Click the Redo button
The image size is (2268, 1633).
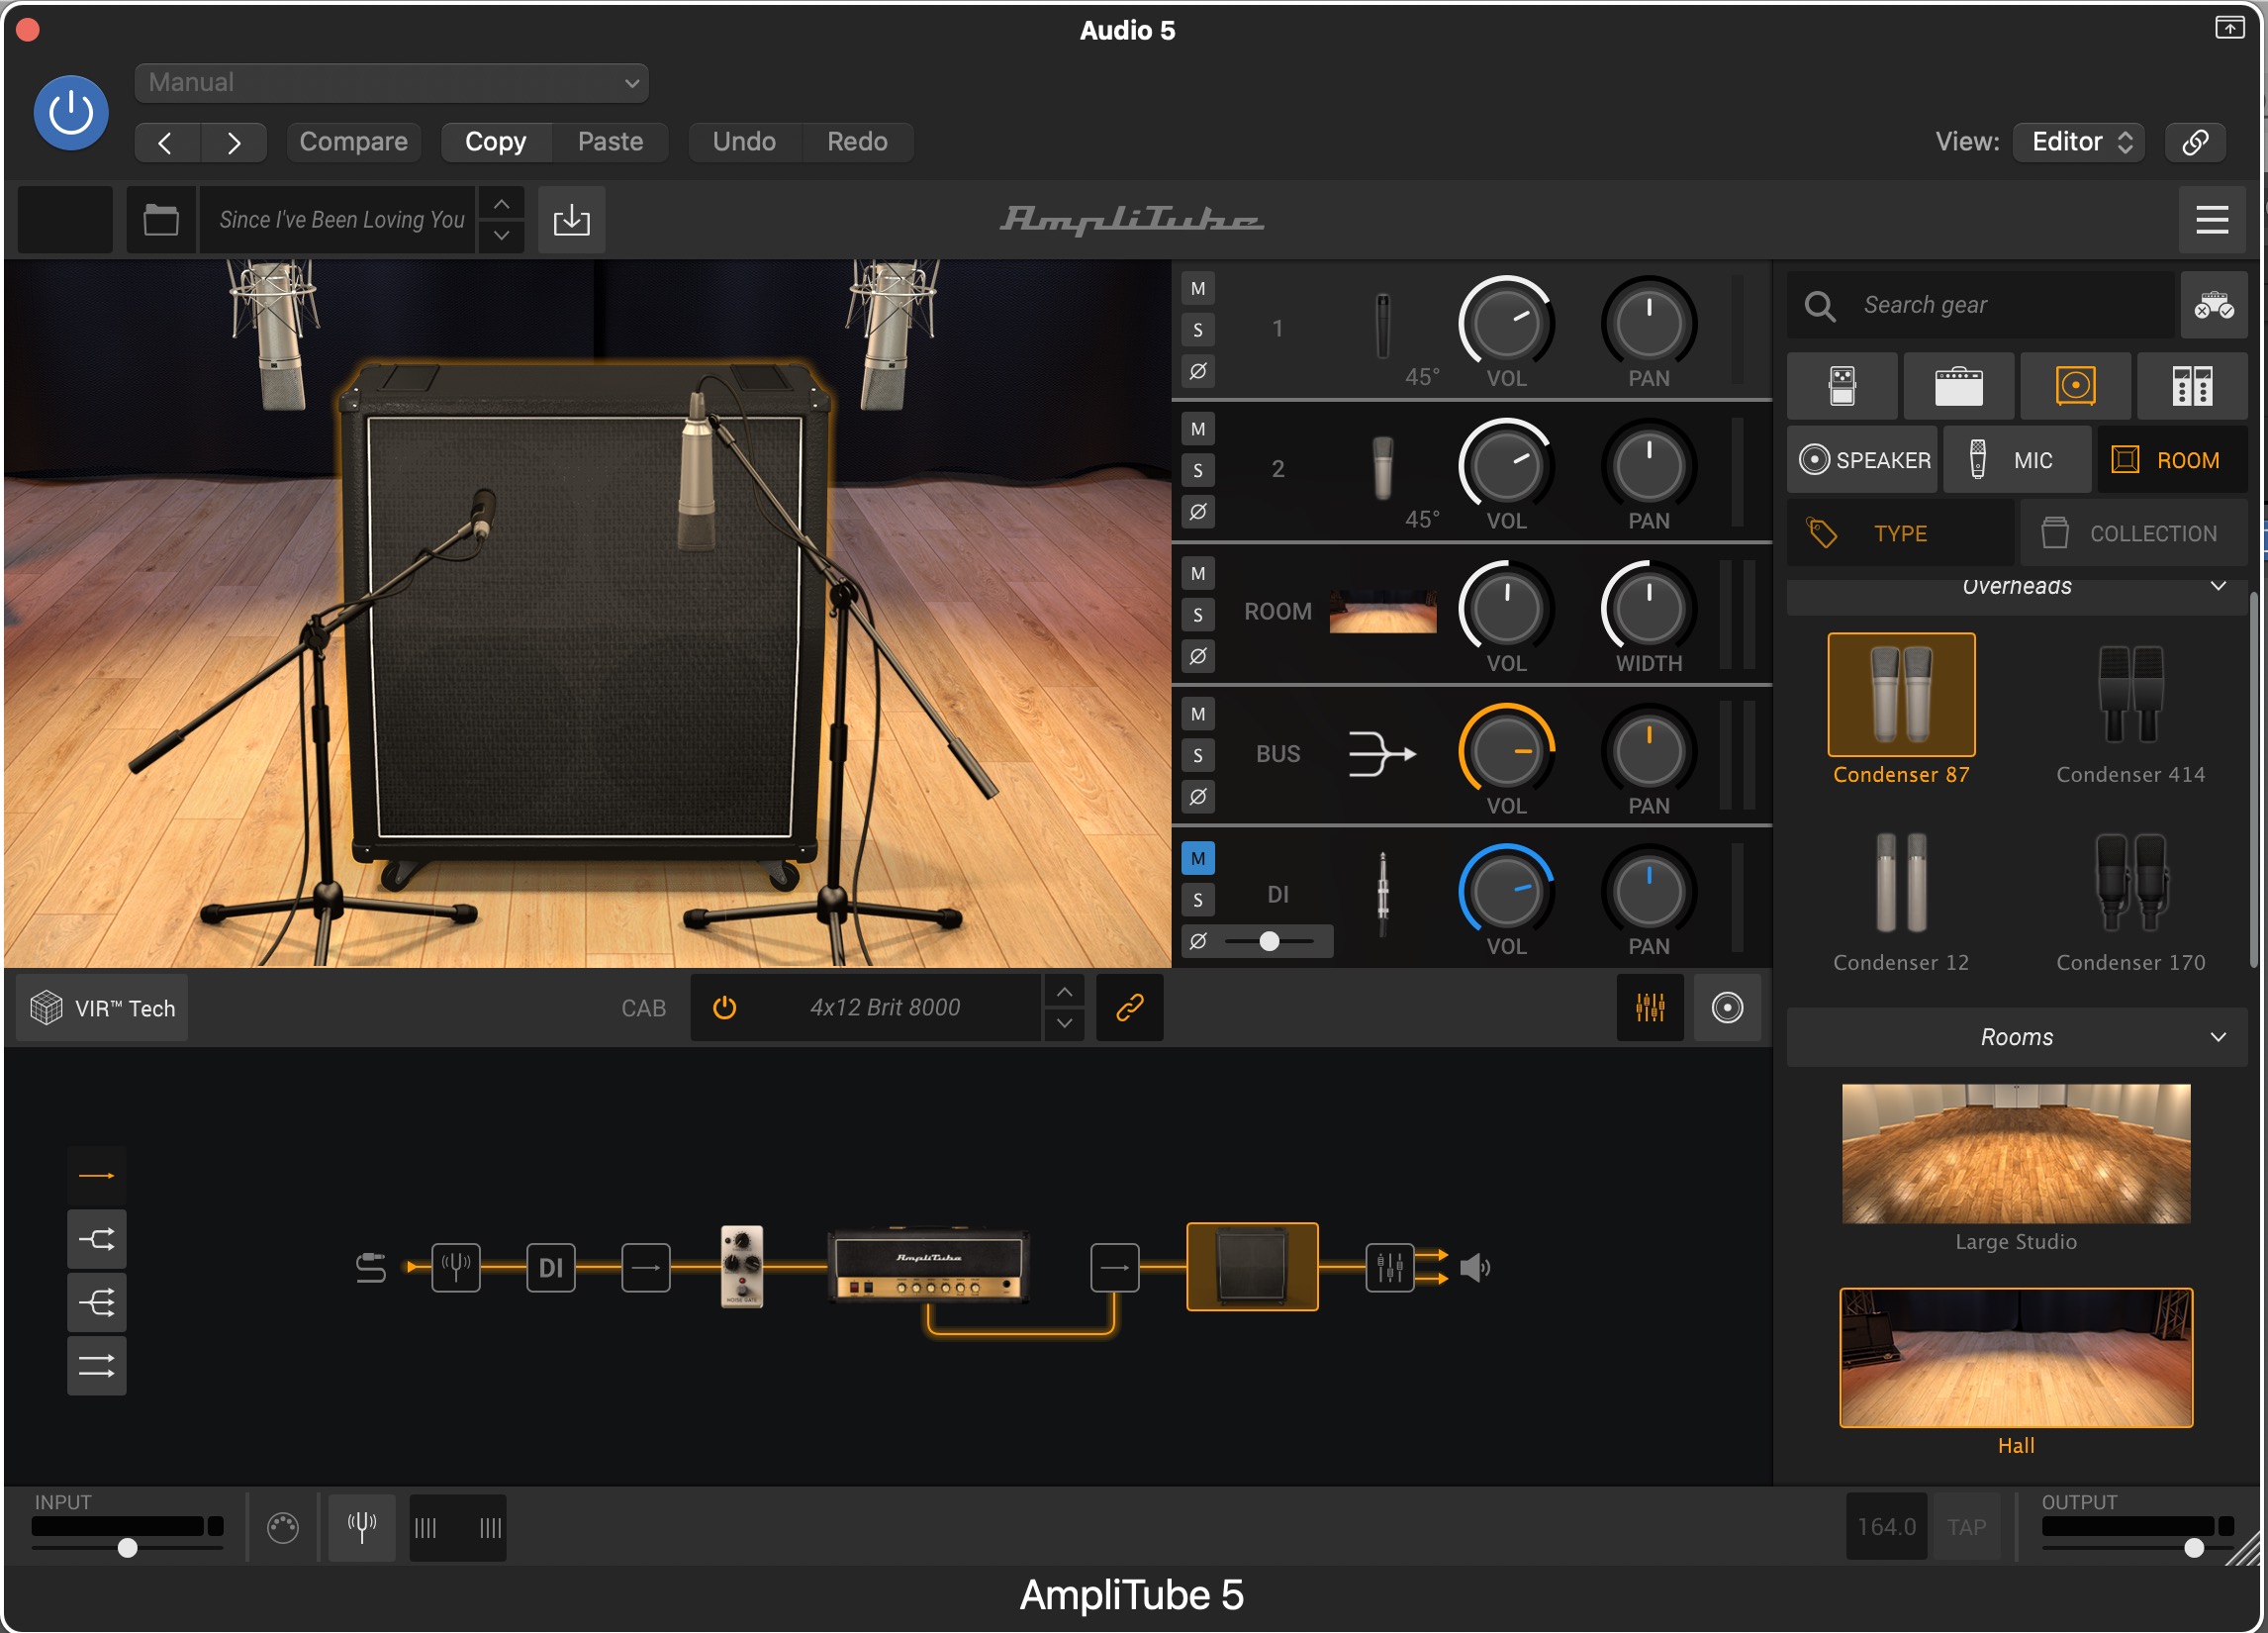[857, 141]
